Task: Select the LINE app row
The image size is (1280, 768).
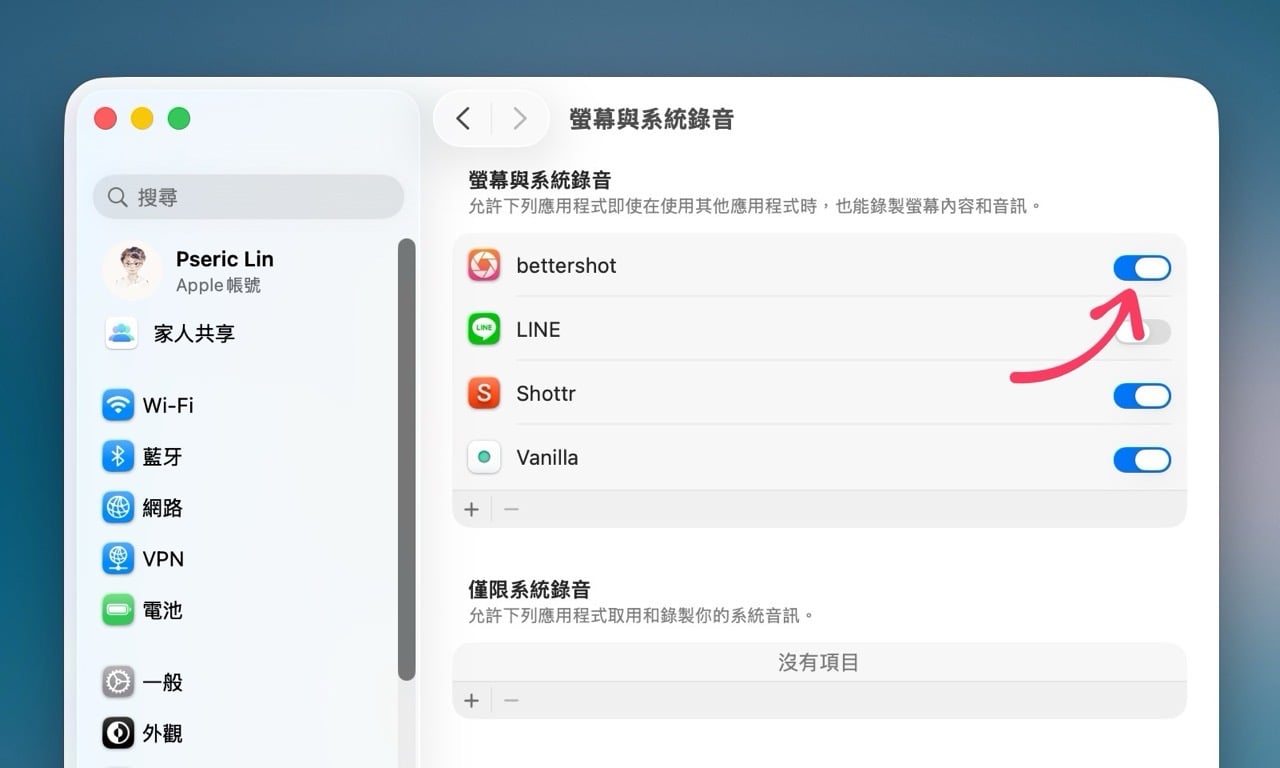Action: click(780, 330)
